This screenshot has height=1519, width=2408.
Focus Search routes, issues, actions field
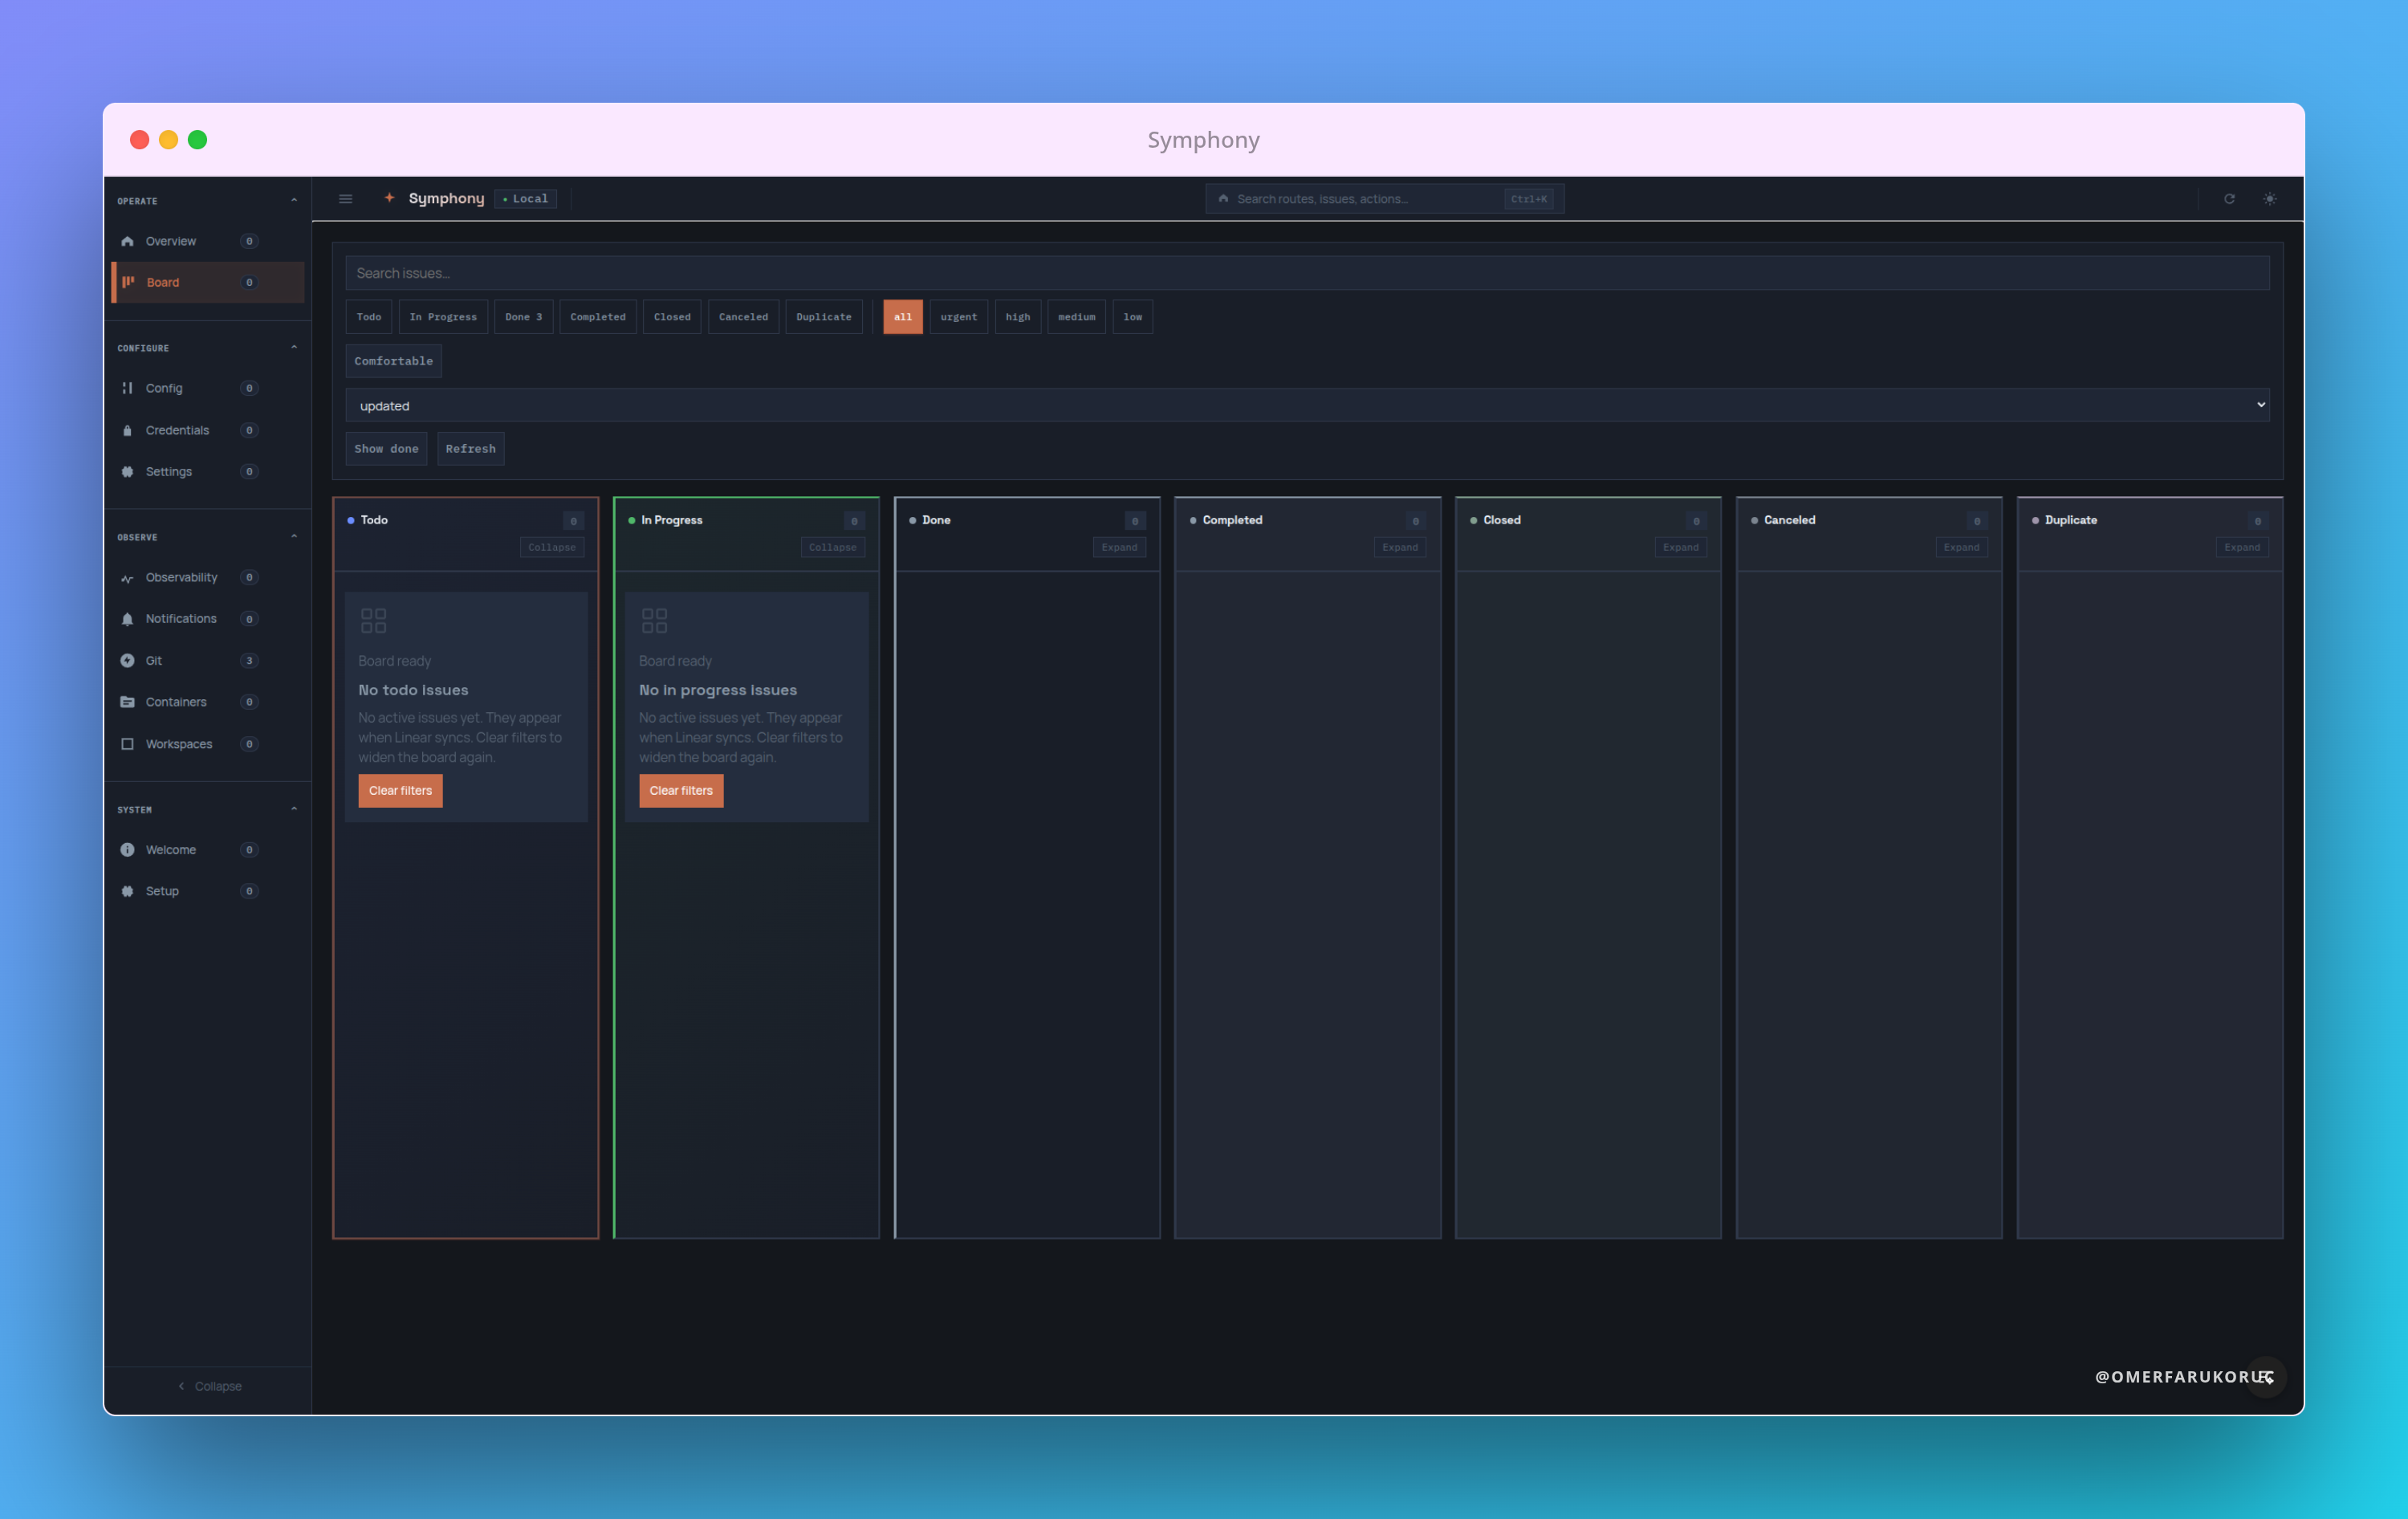pyautogui.click(x=1384, y=199)
